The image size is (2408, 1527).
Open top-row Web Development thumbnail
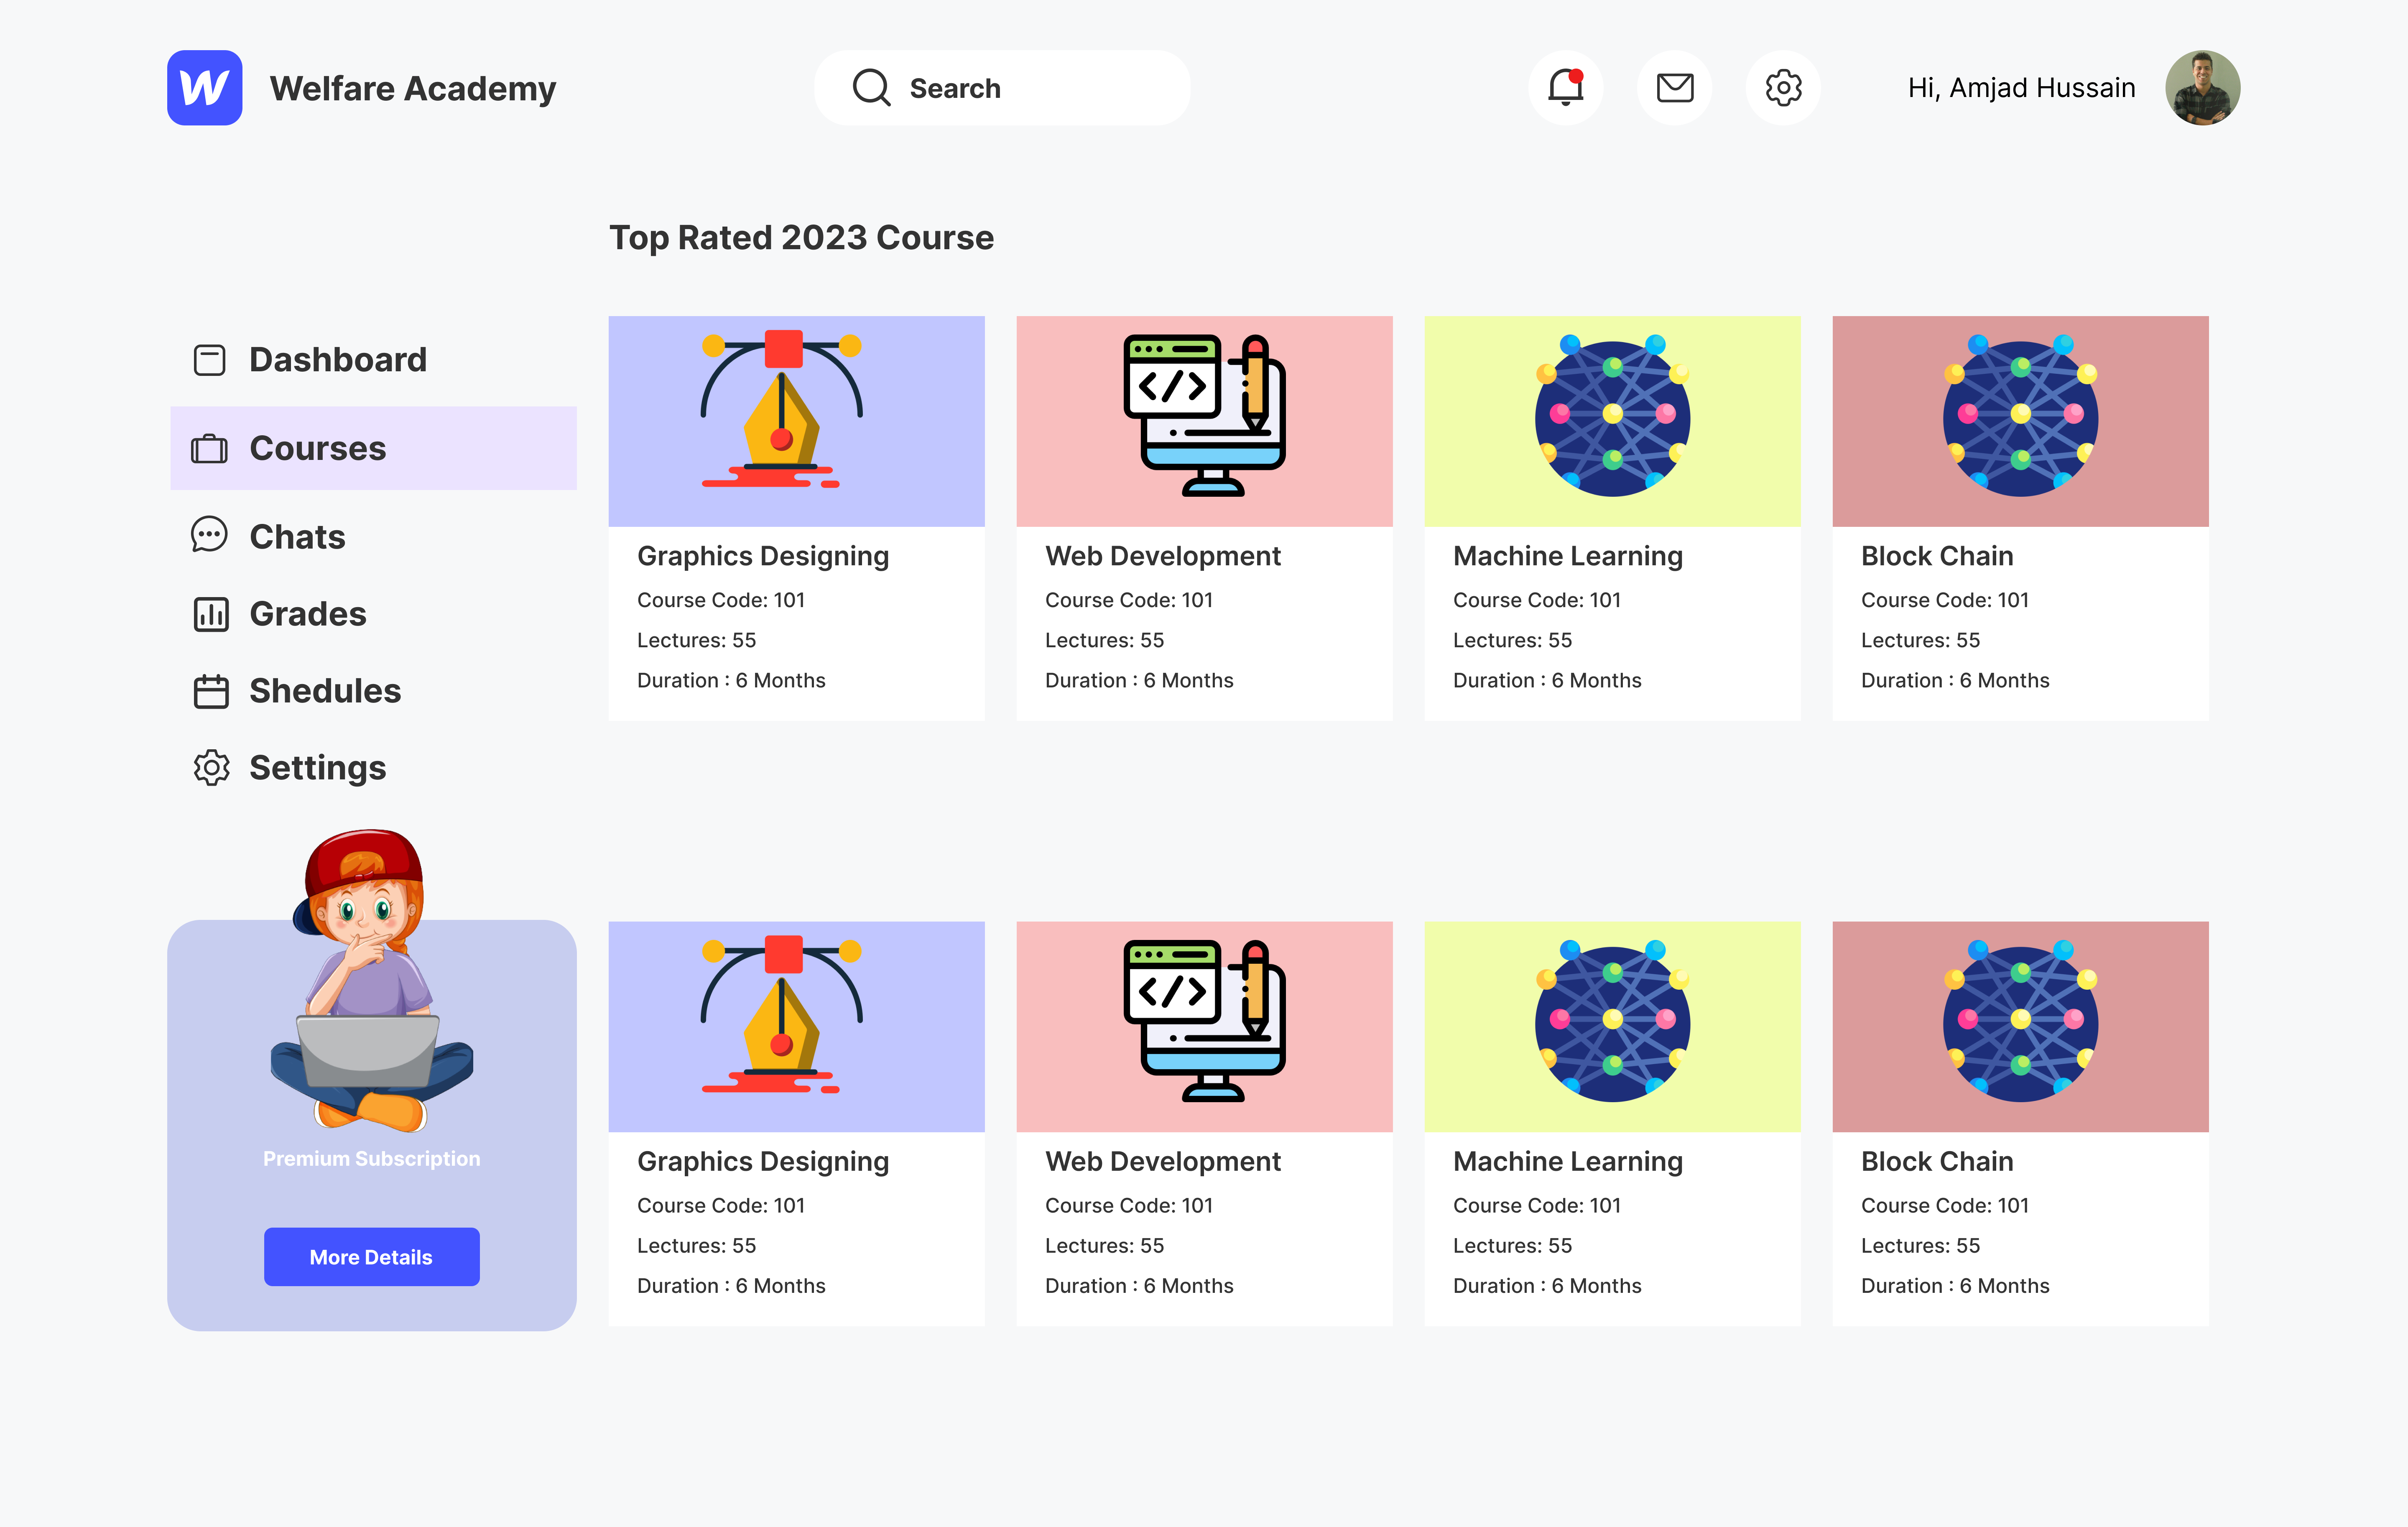click(x=1204, y=421)
